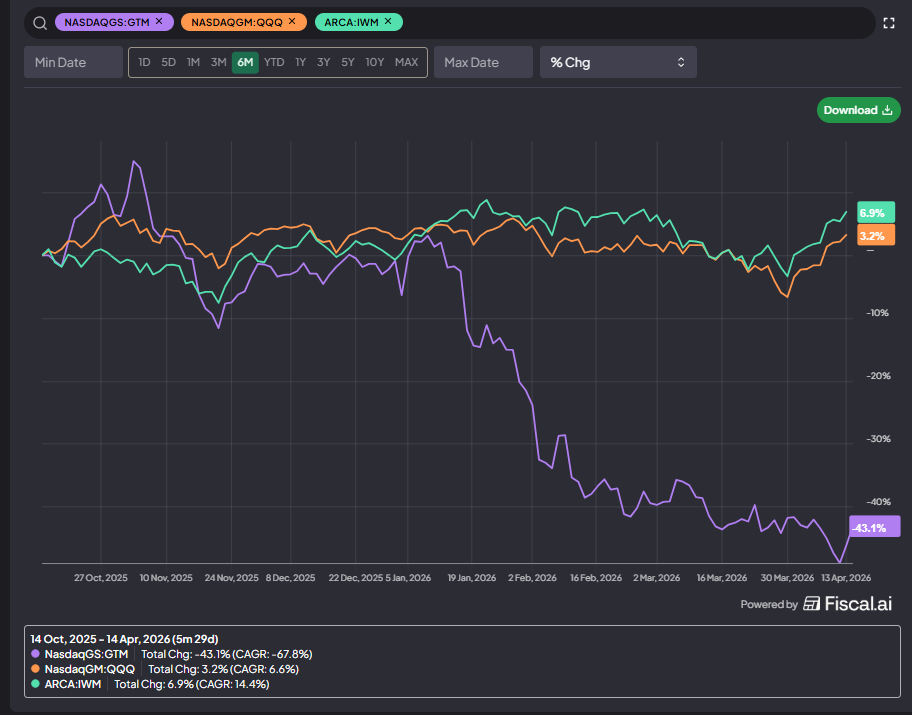
Task: Select the MAX time range
Action: coord(407,62)
